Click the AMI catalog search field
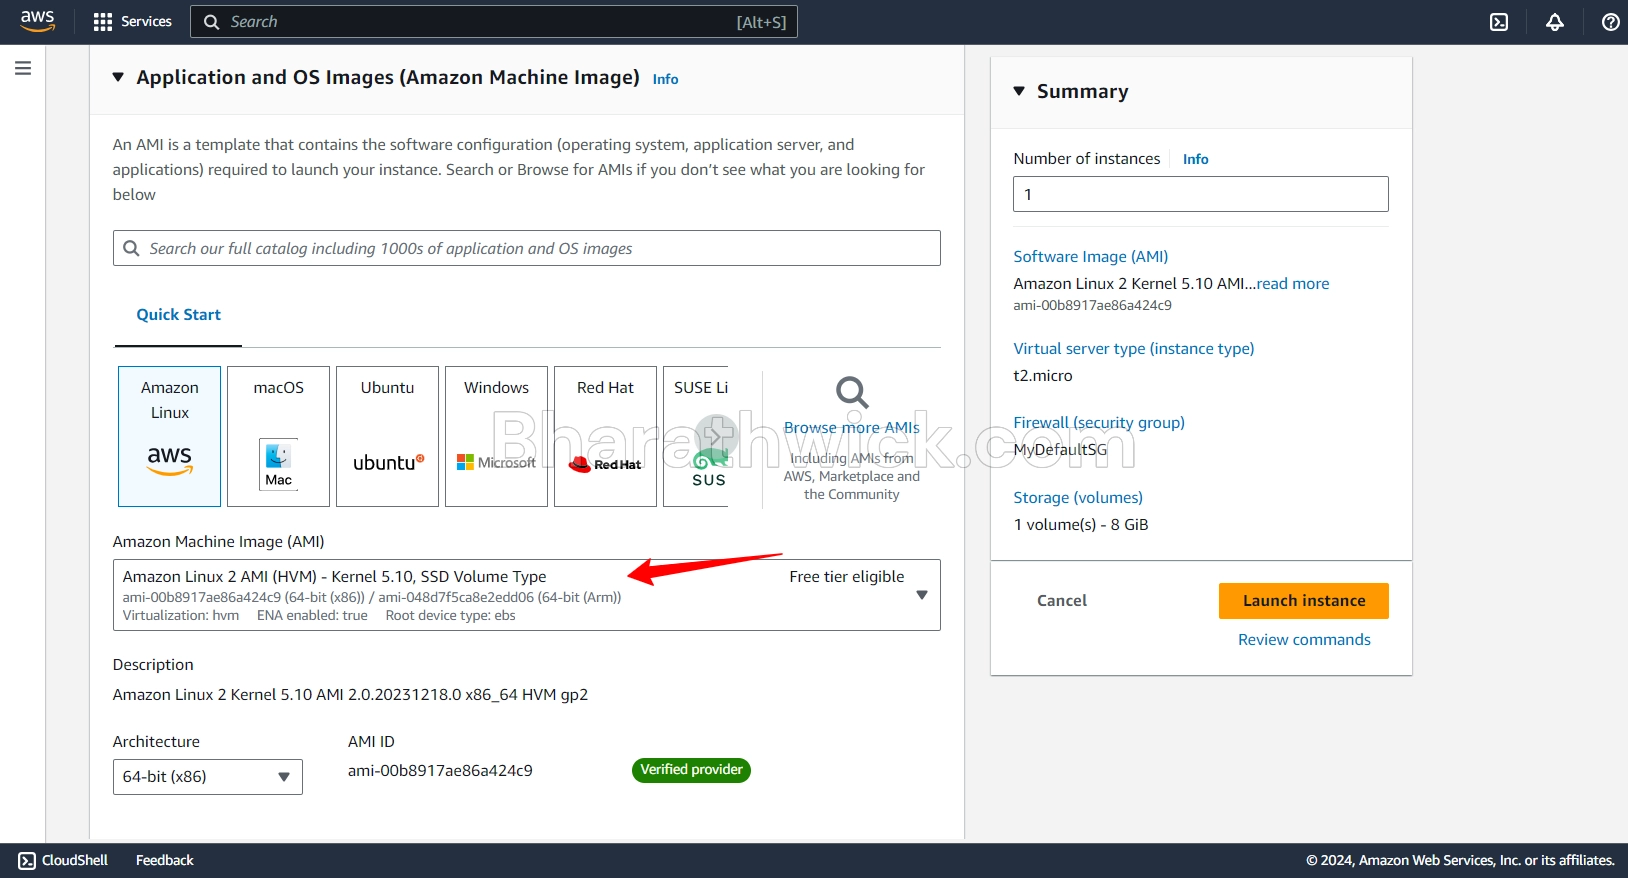Screen dimensions: 1628x878 click(527, 248)
